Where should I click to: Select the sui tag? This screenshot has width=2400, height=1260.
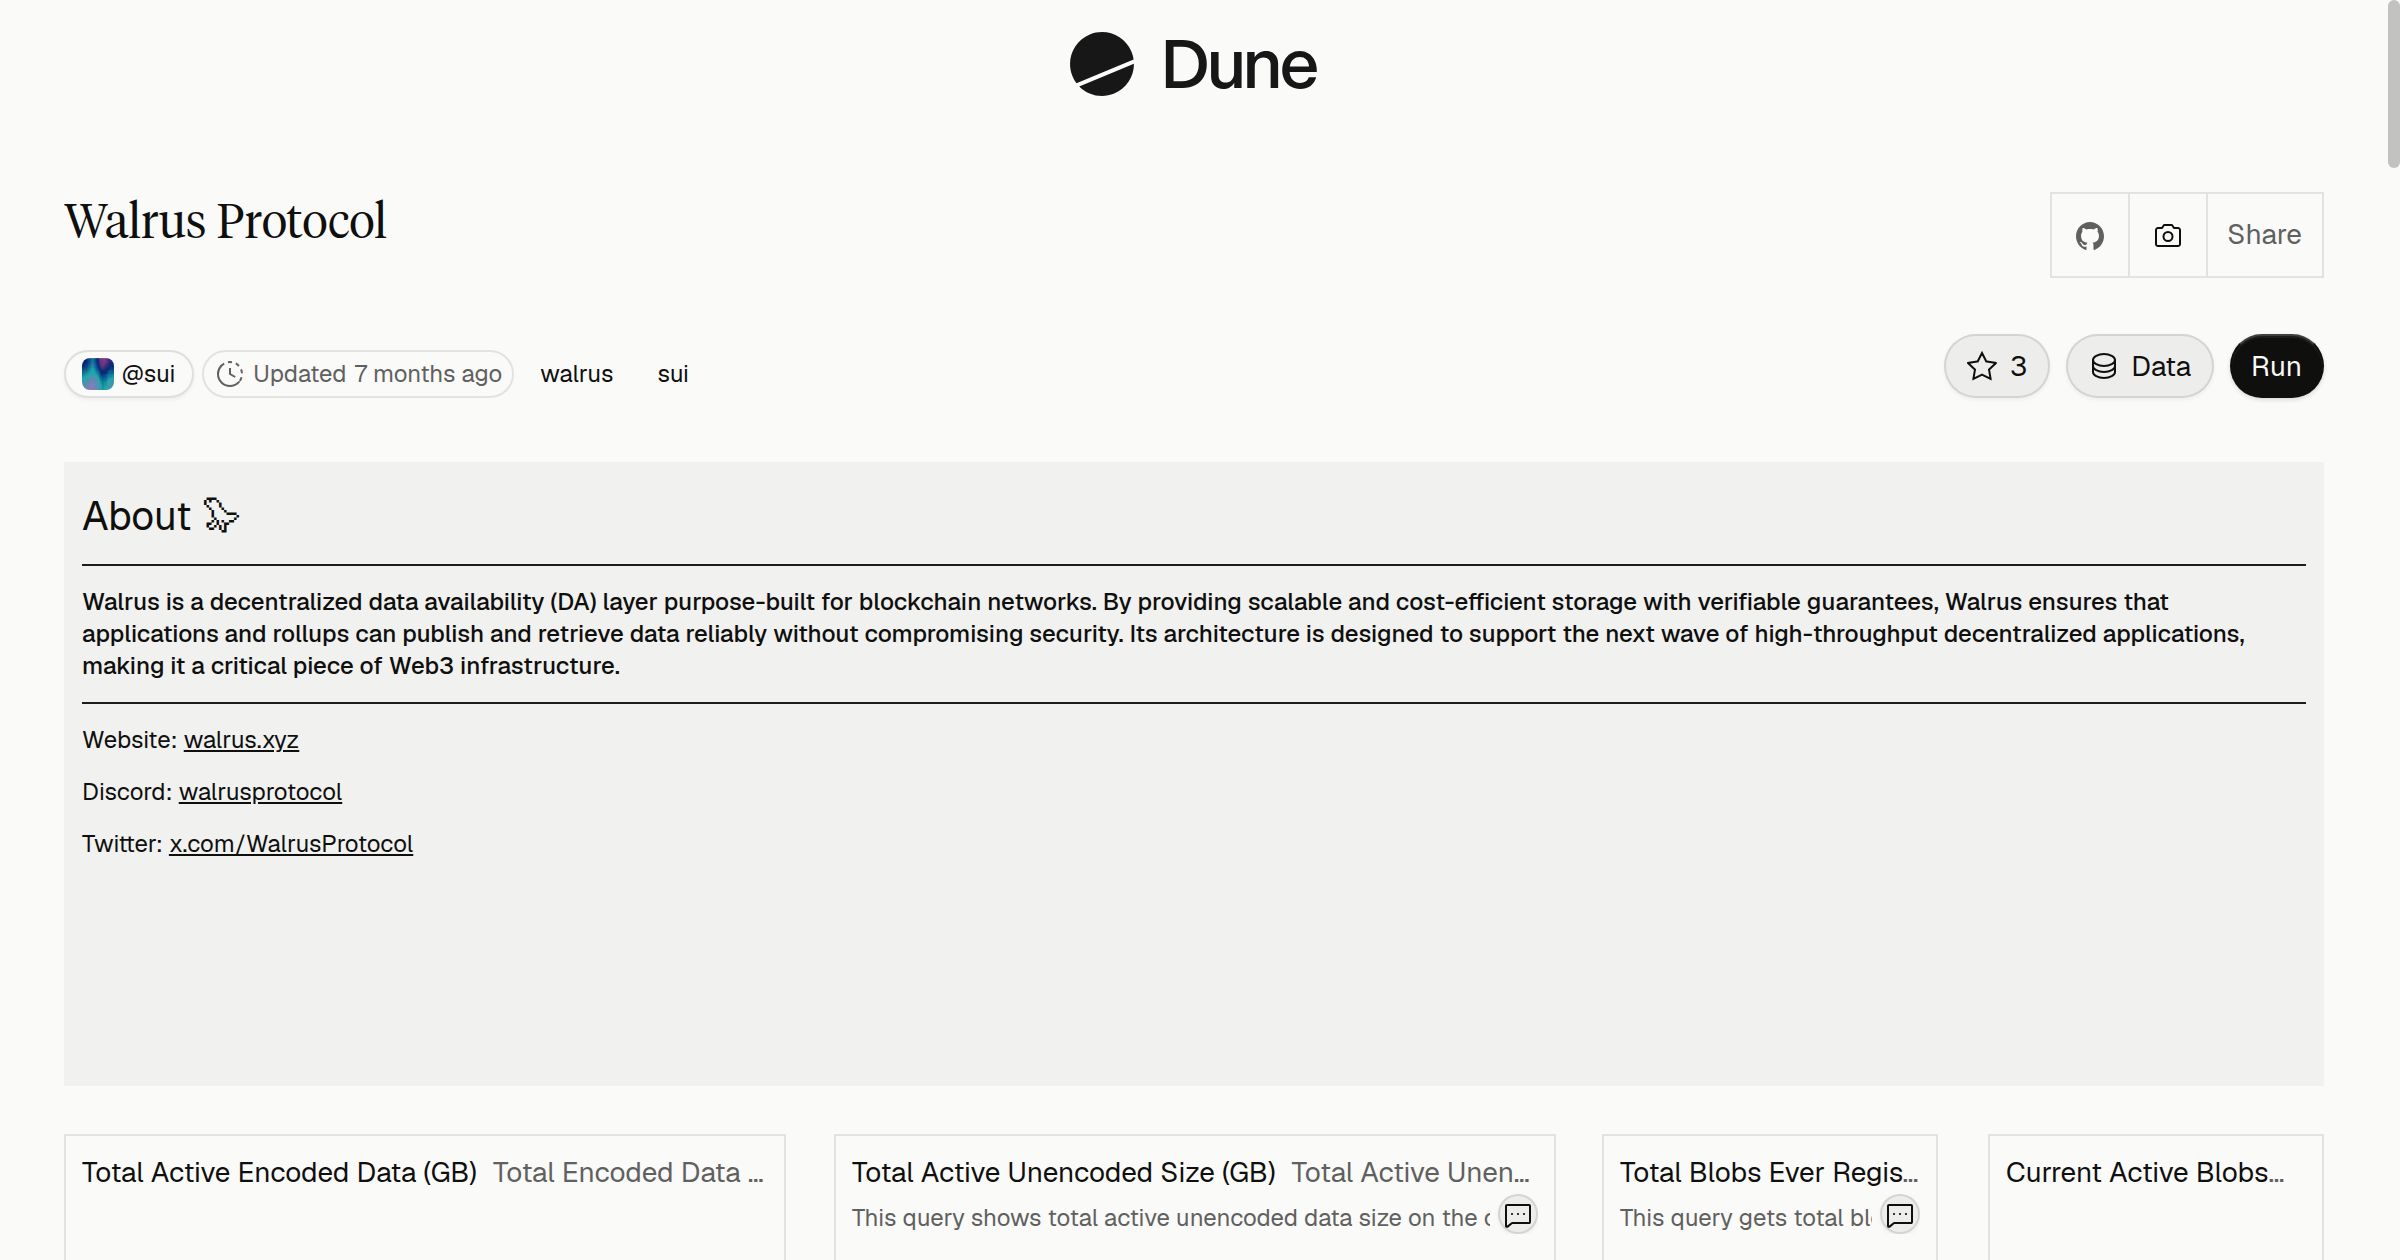tap(673, 374)
